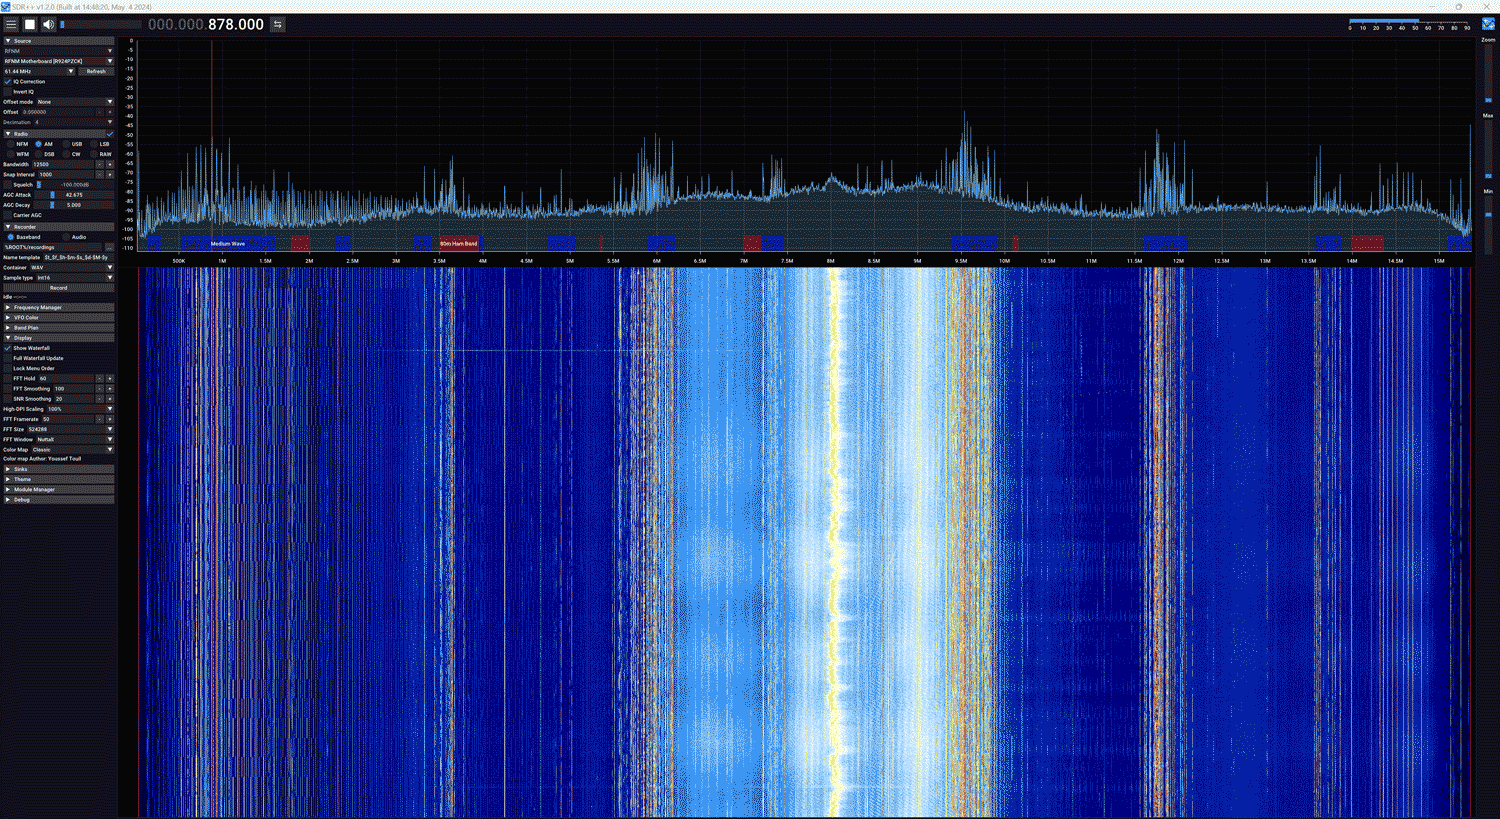Select AM demodulation mode
Screen dimensions: 1500x819
pyautogui.click(x=38, y=144)
